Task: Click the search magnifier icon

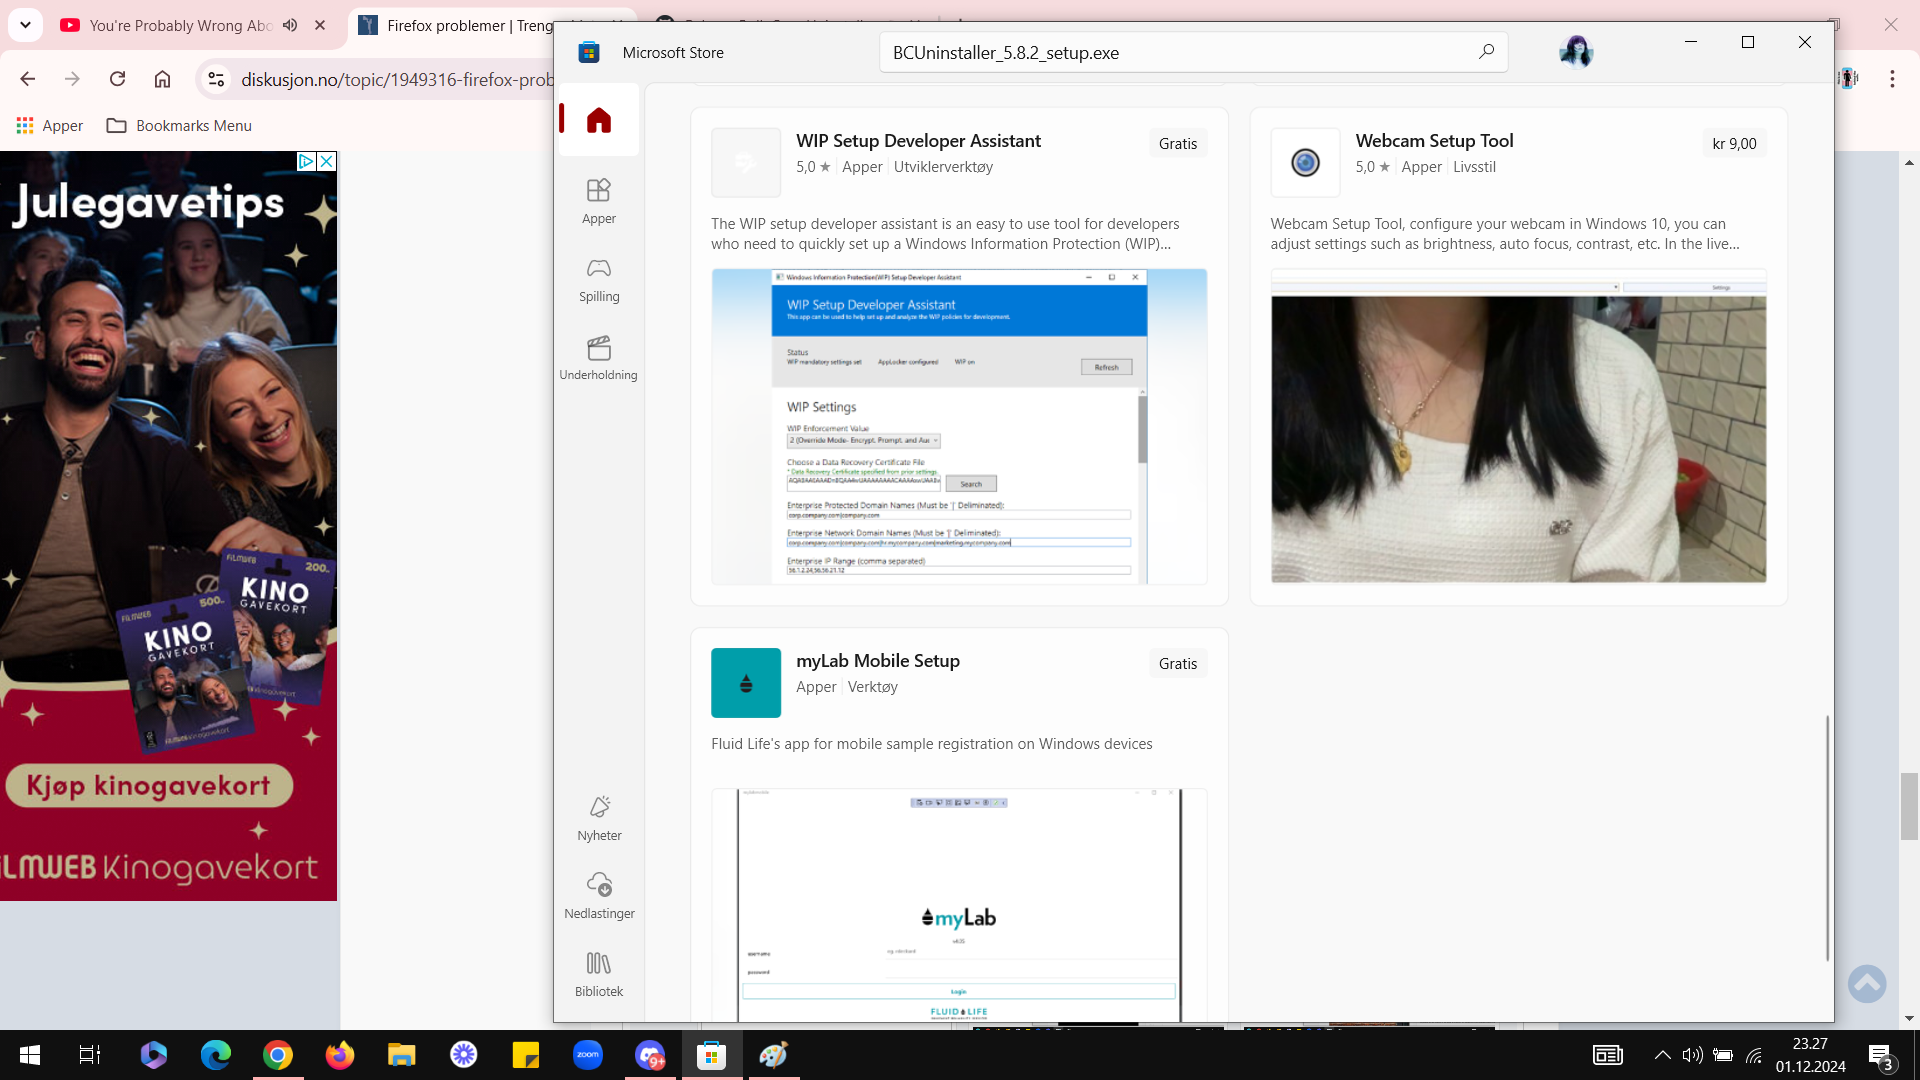Action: point(1486,52)
